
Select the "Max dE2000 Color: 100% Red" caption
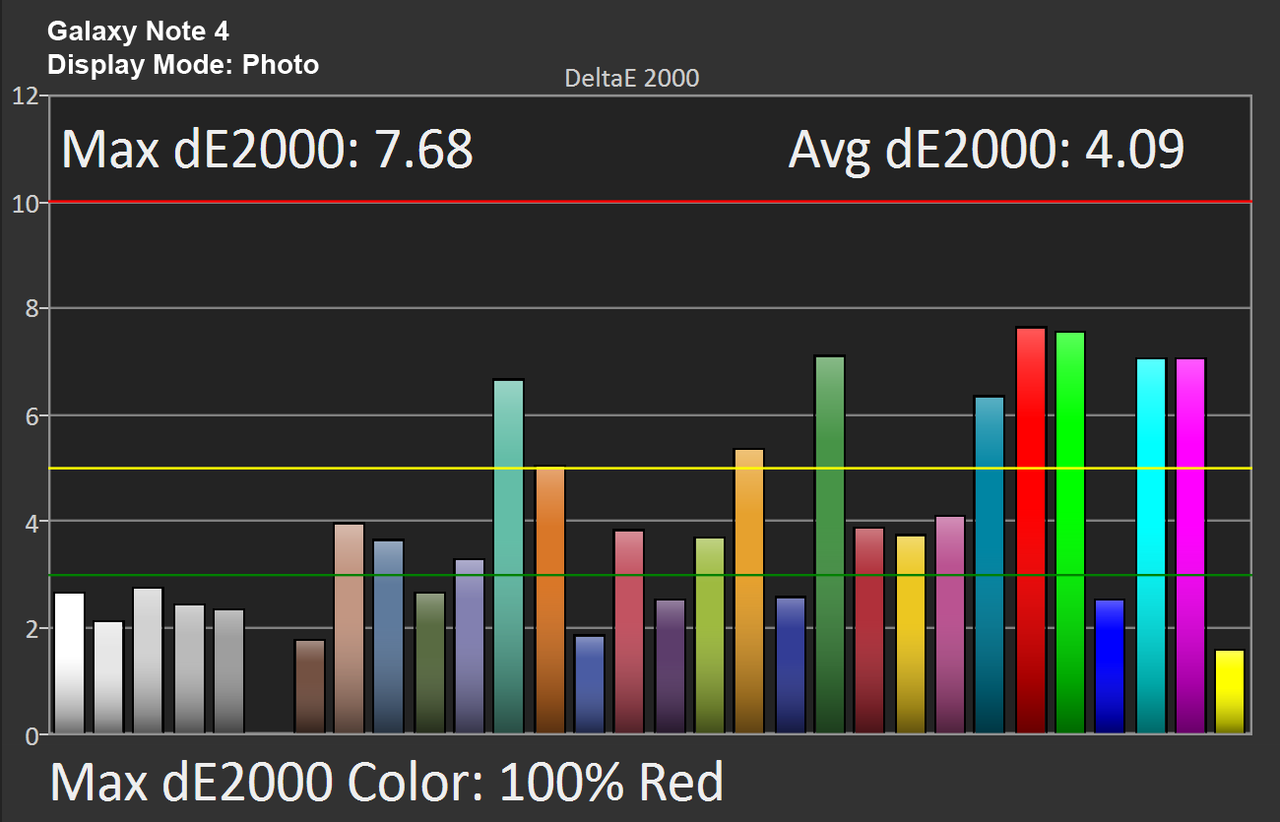pyautogui.click(x=386, y=782)
